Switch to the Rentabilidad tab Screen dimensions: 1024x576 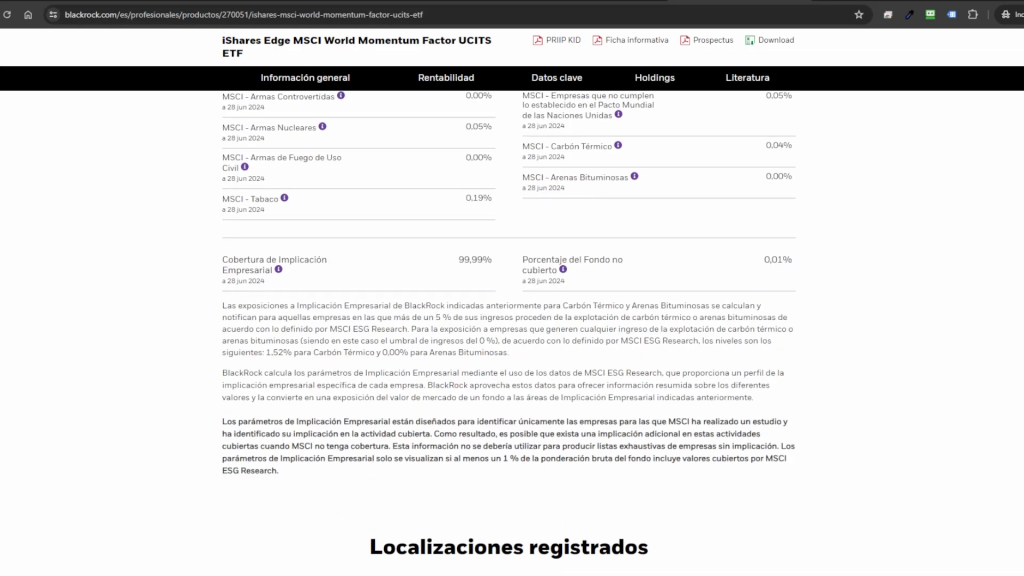click(x=446, y=78)
